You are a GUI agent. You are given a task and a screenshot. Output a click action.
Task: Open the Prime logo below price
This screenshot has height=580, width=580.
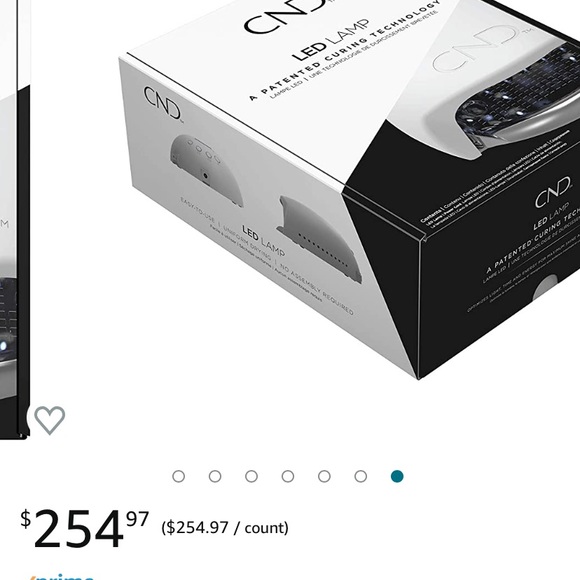(61, 576)
